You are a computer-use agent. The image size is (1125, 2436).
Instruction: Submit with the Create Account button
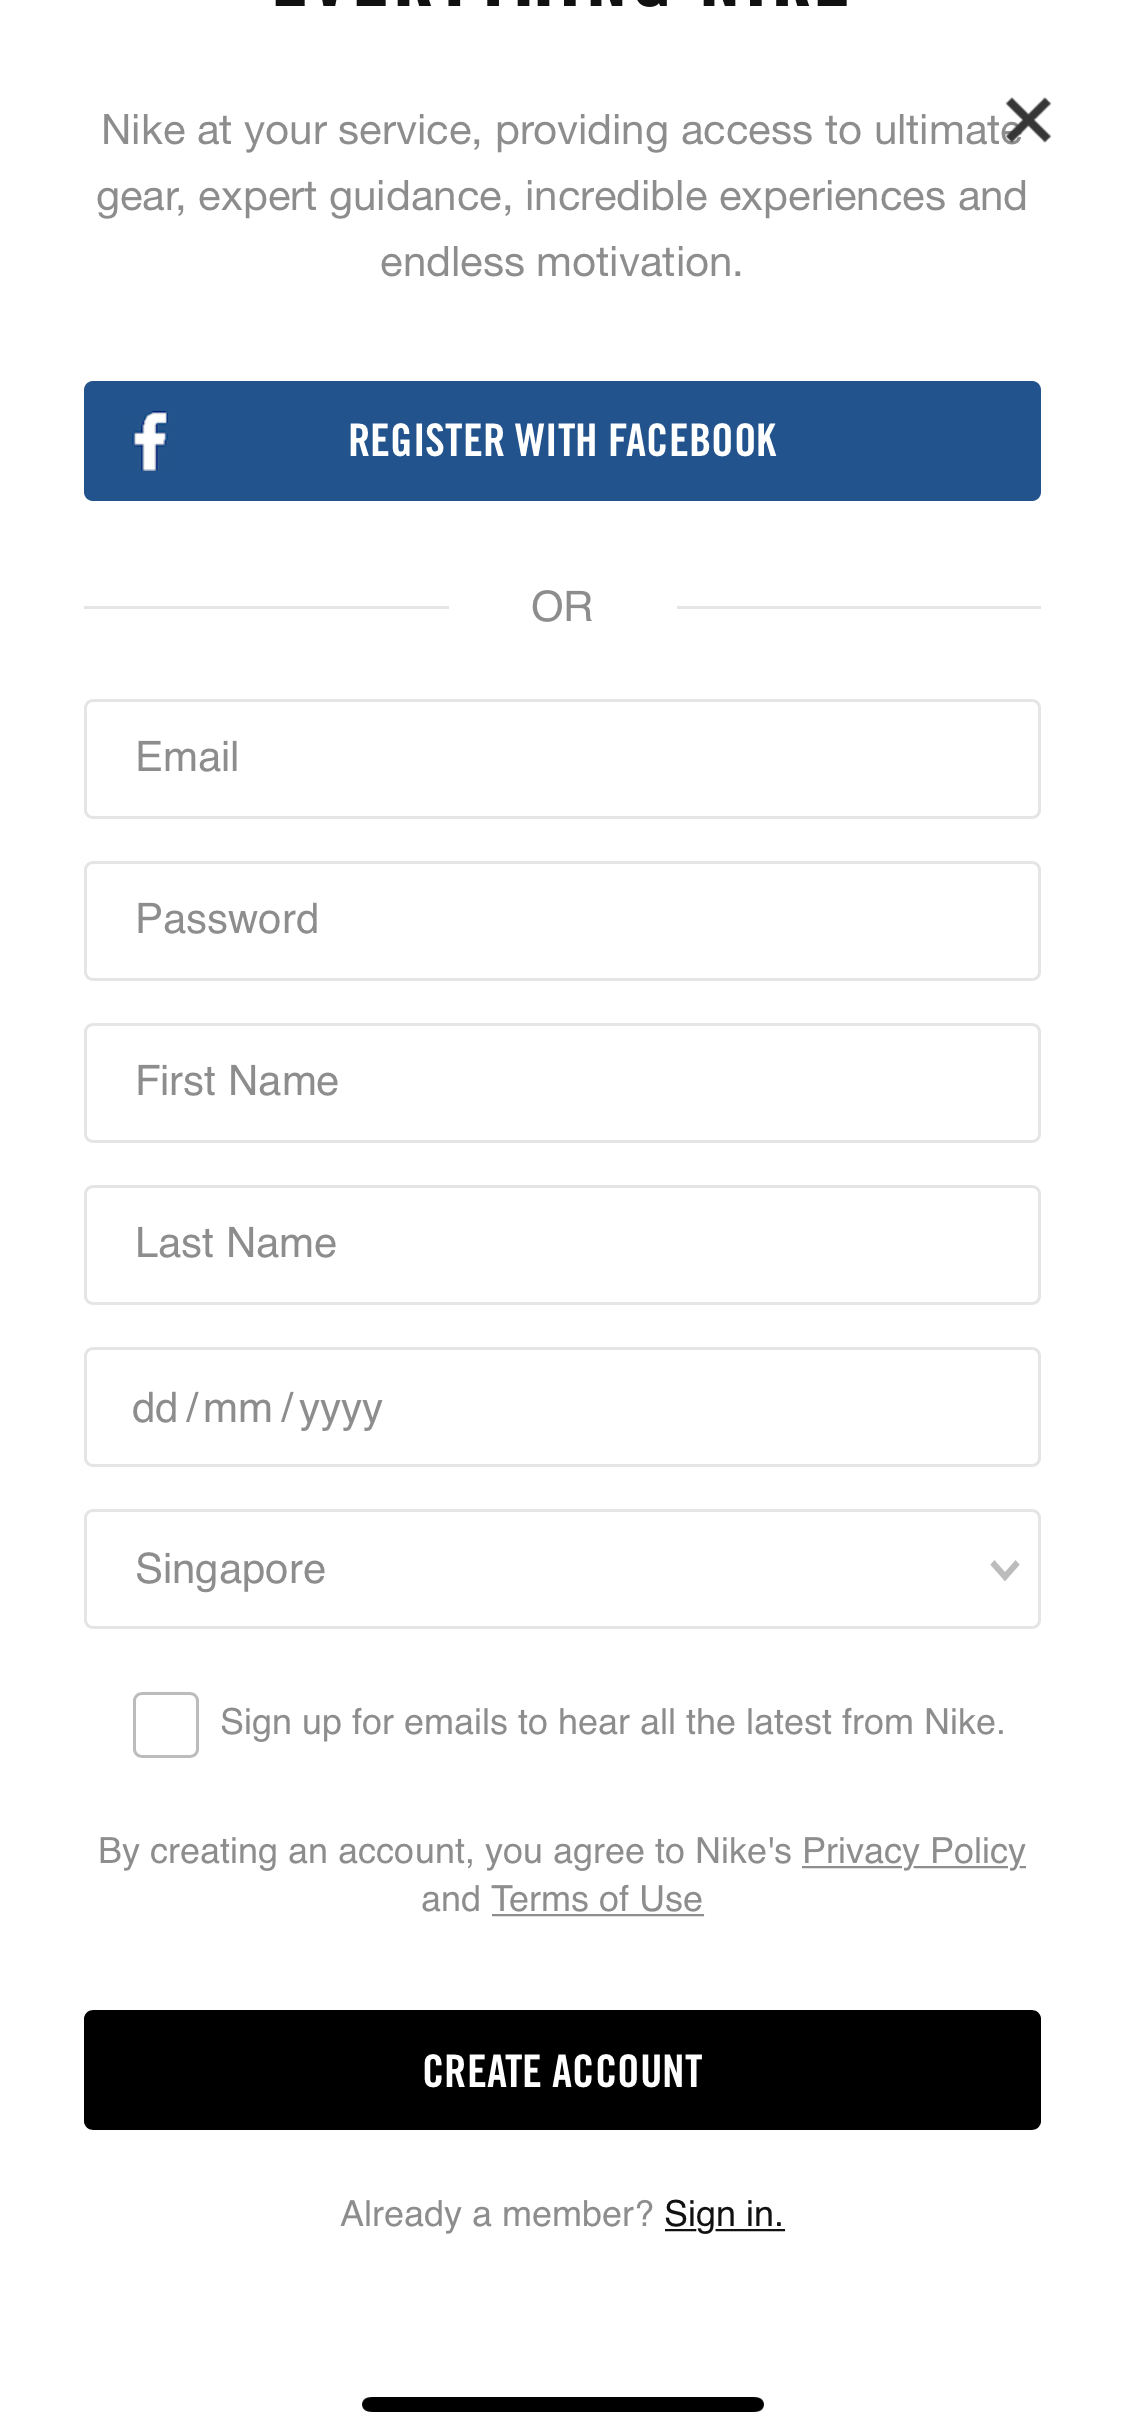click(562, 2070)
